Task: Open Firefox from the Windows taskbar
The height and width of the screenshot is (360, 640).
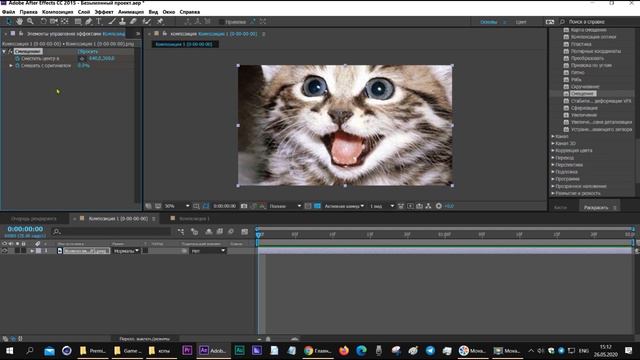Action: 344,351
